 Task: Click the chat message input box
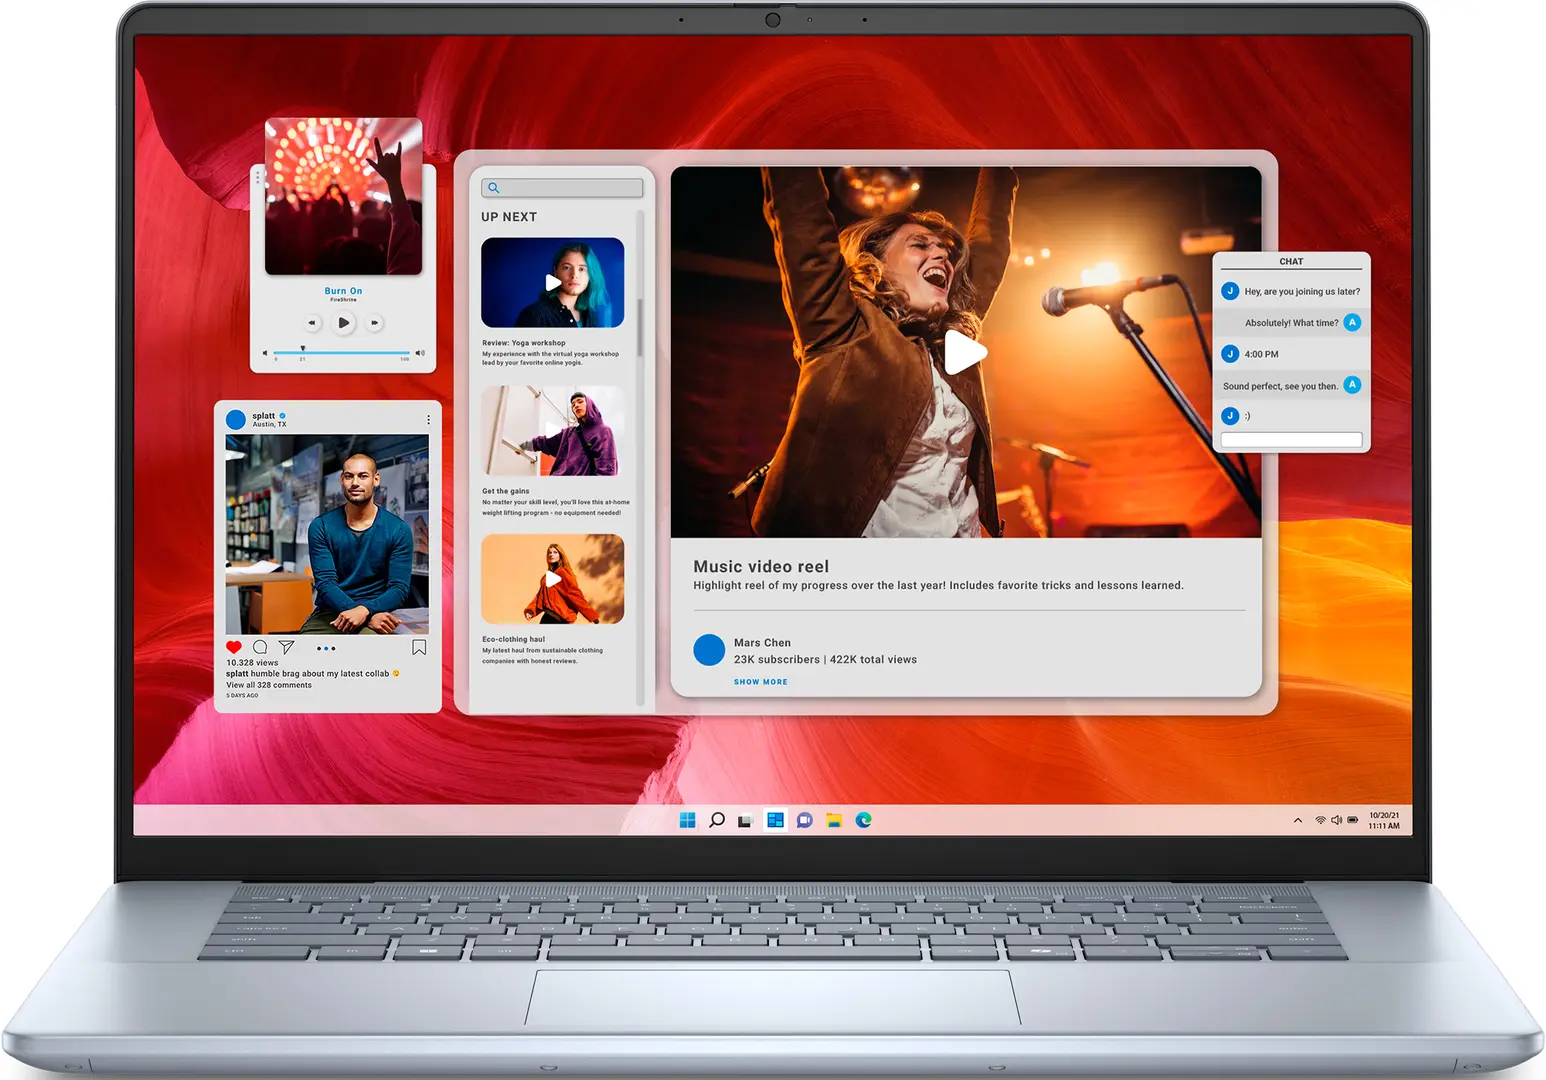(x=1291, y=440)
